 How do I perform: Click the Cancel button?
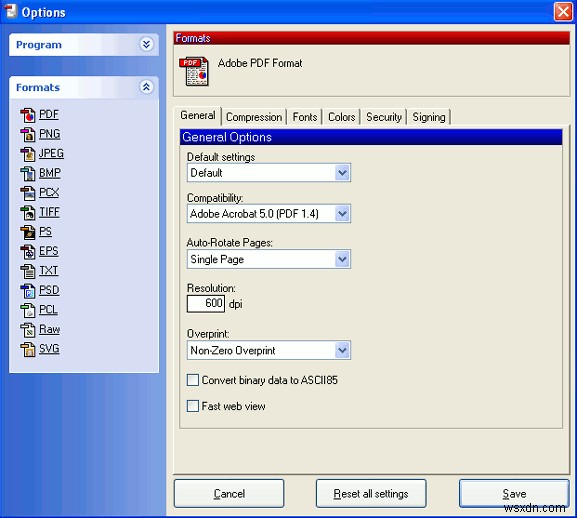pos(229,493)
